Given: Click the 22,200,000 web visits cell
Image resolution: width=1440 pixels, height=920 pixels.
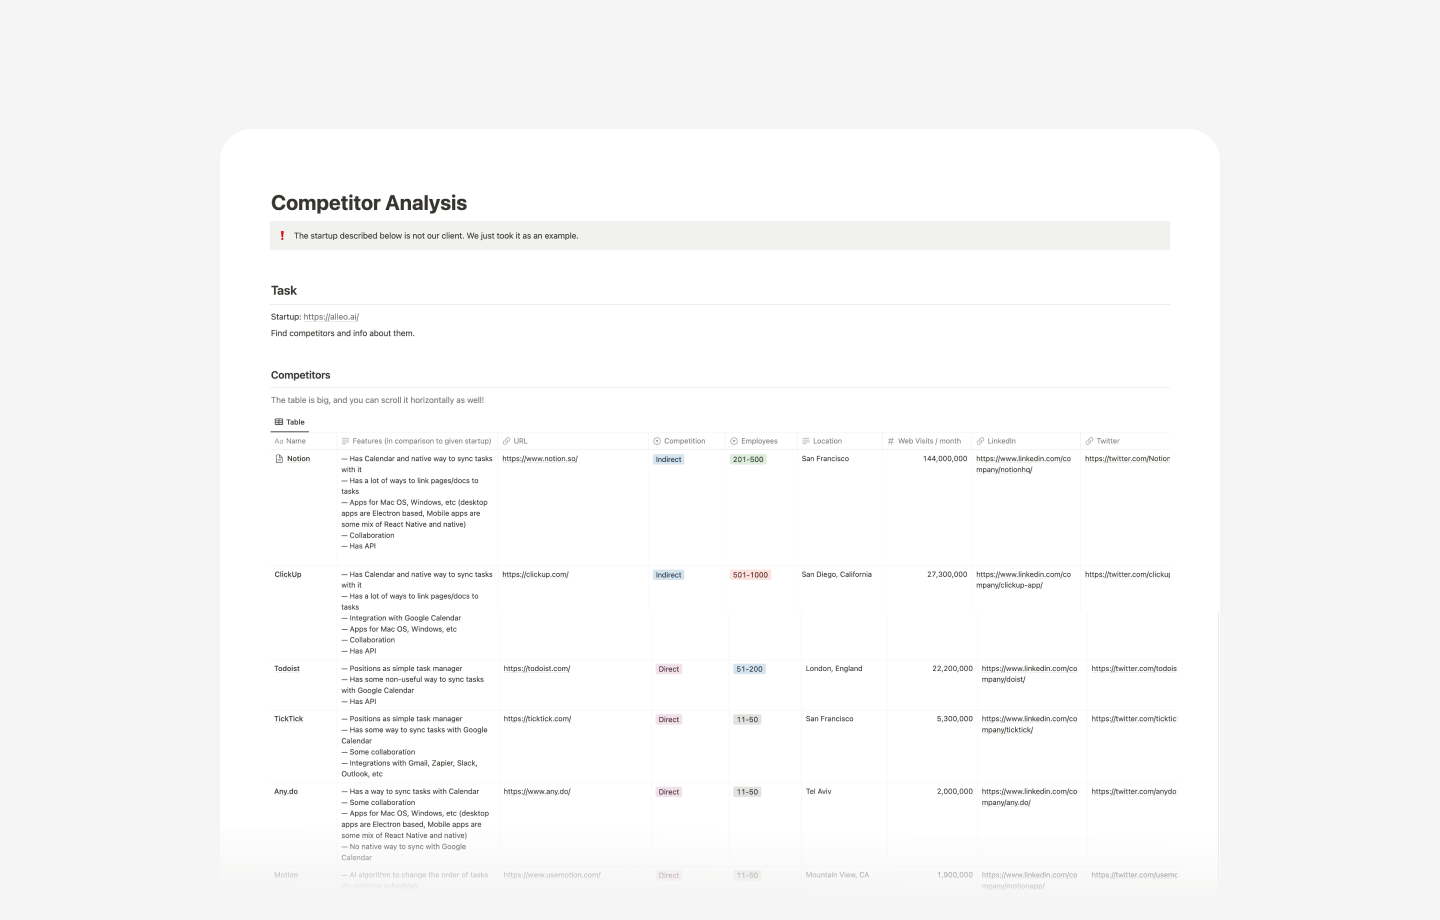Looking at the screenshot, I should pos(952,669).
